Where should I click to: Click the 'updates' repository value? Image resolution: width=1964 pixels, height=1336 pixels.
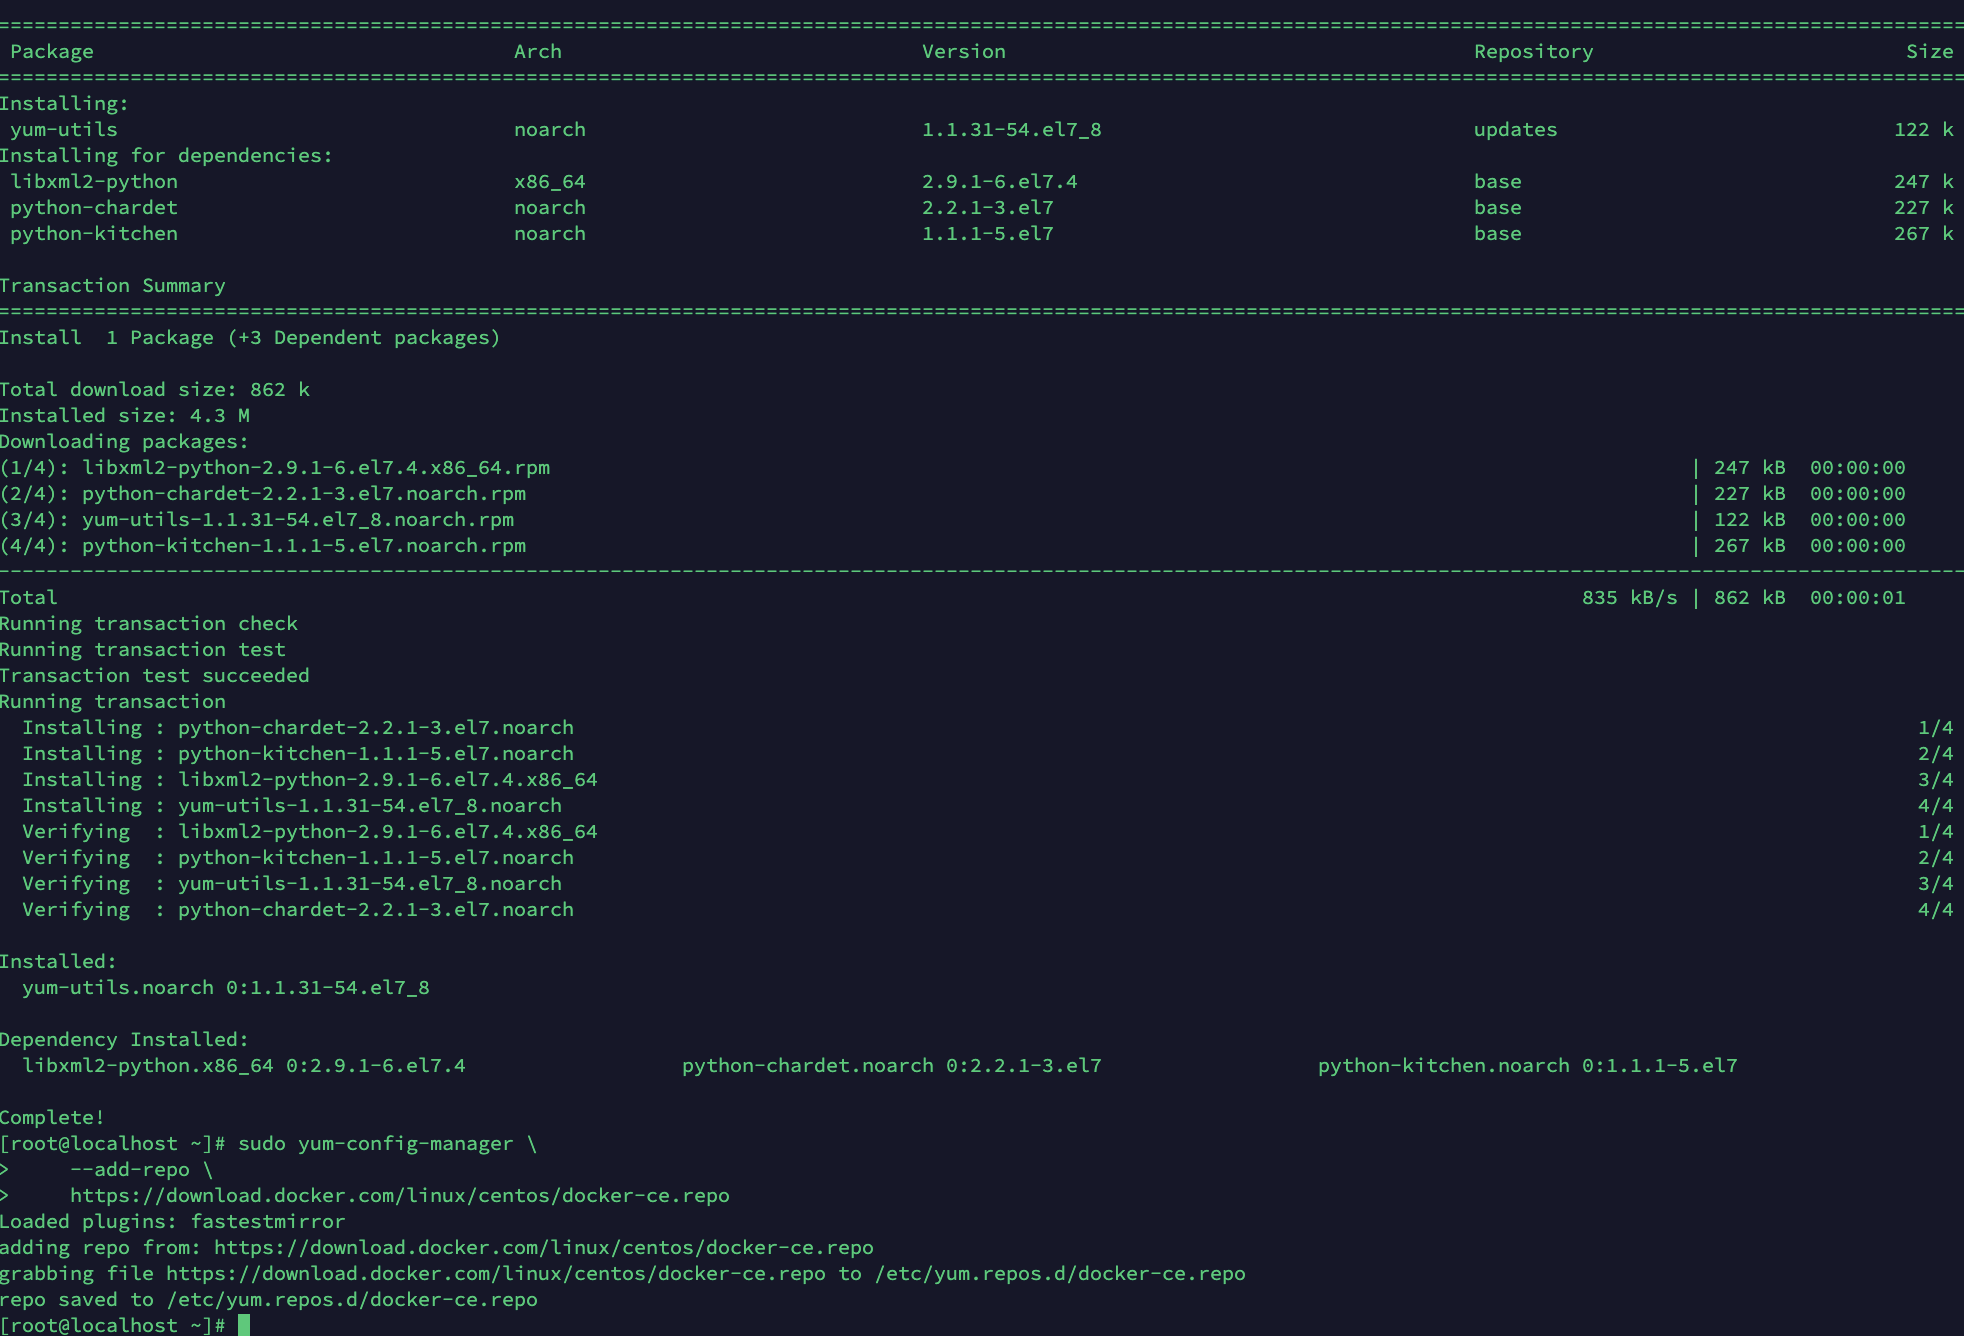click(x=1516, y=129)
